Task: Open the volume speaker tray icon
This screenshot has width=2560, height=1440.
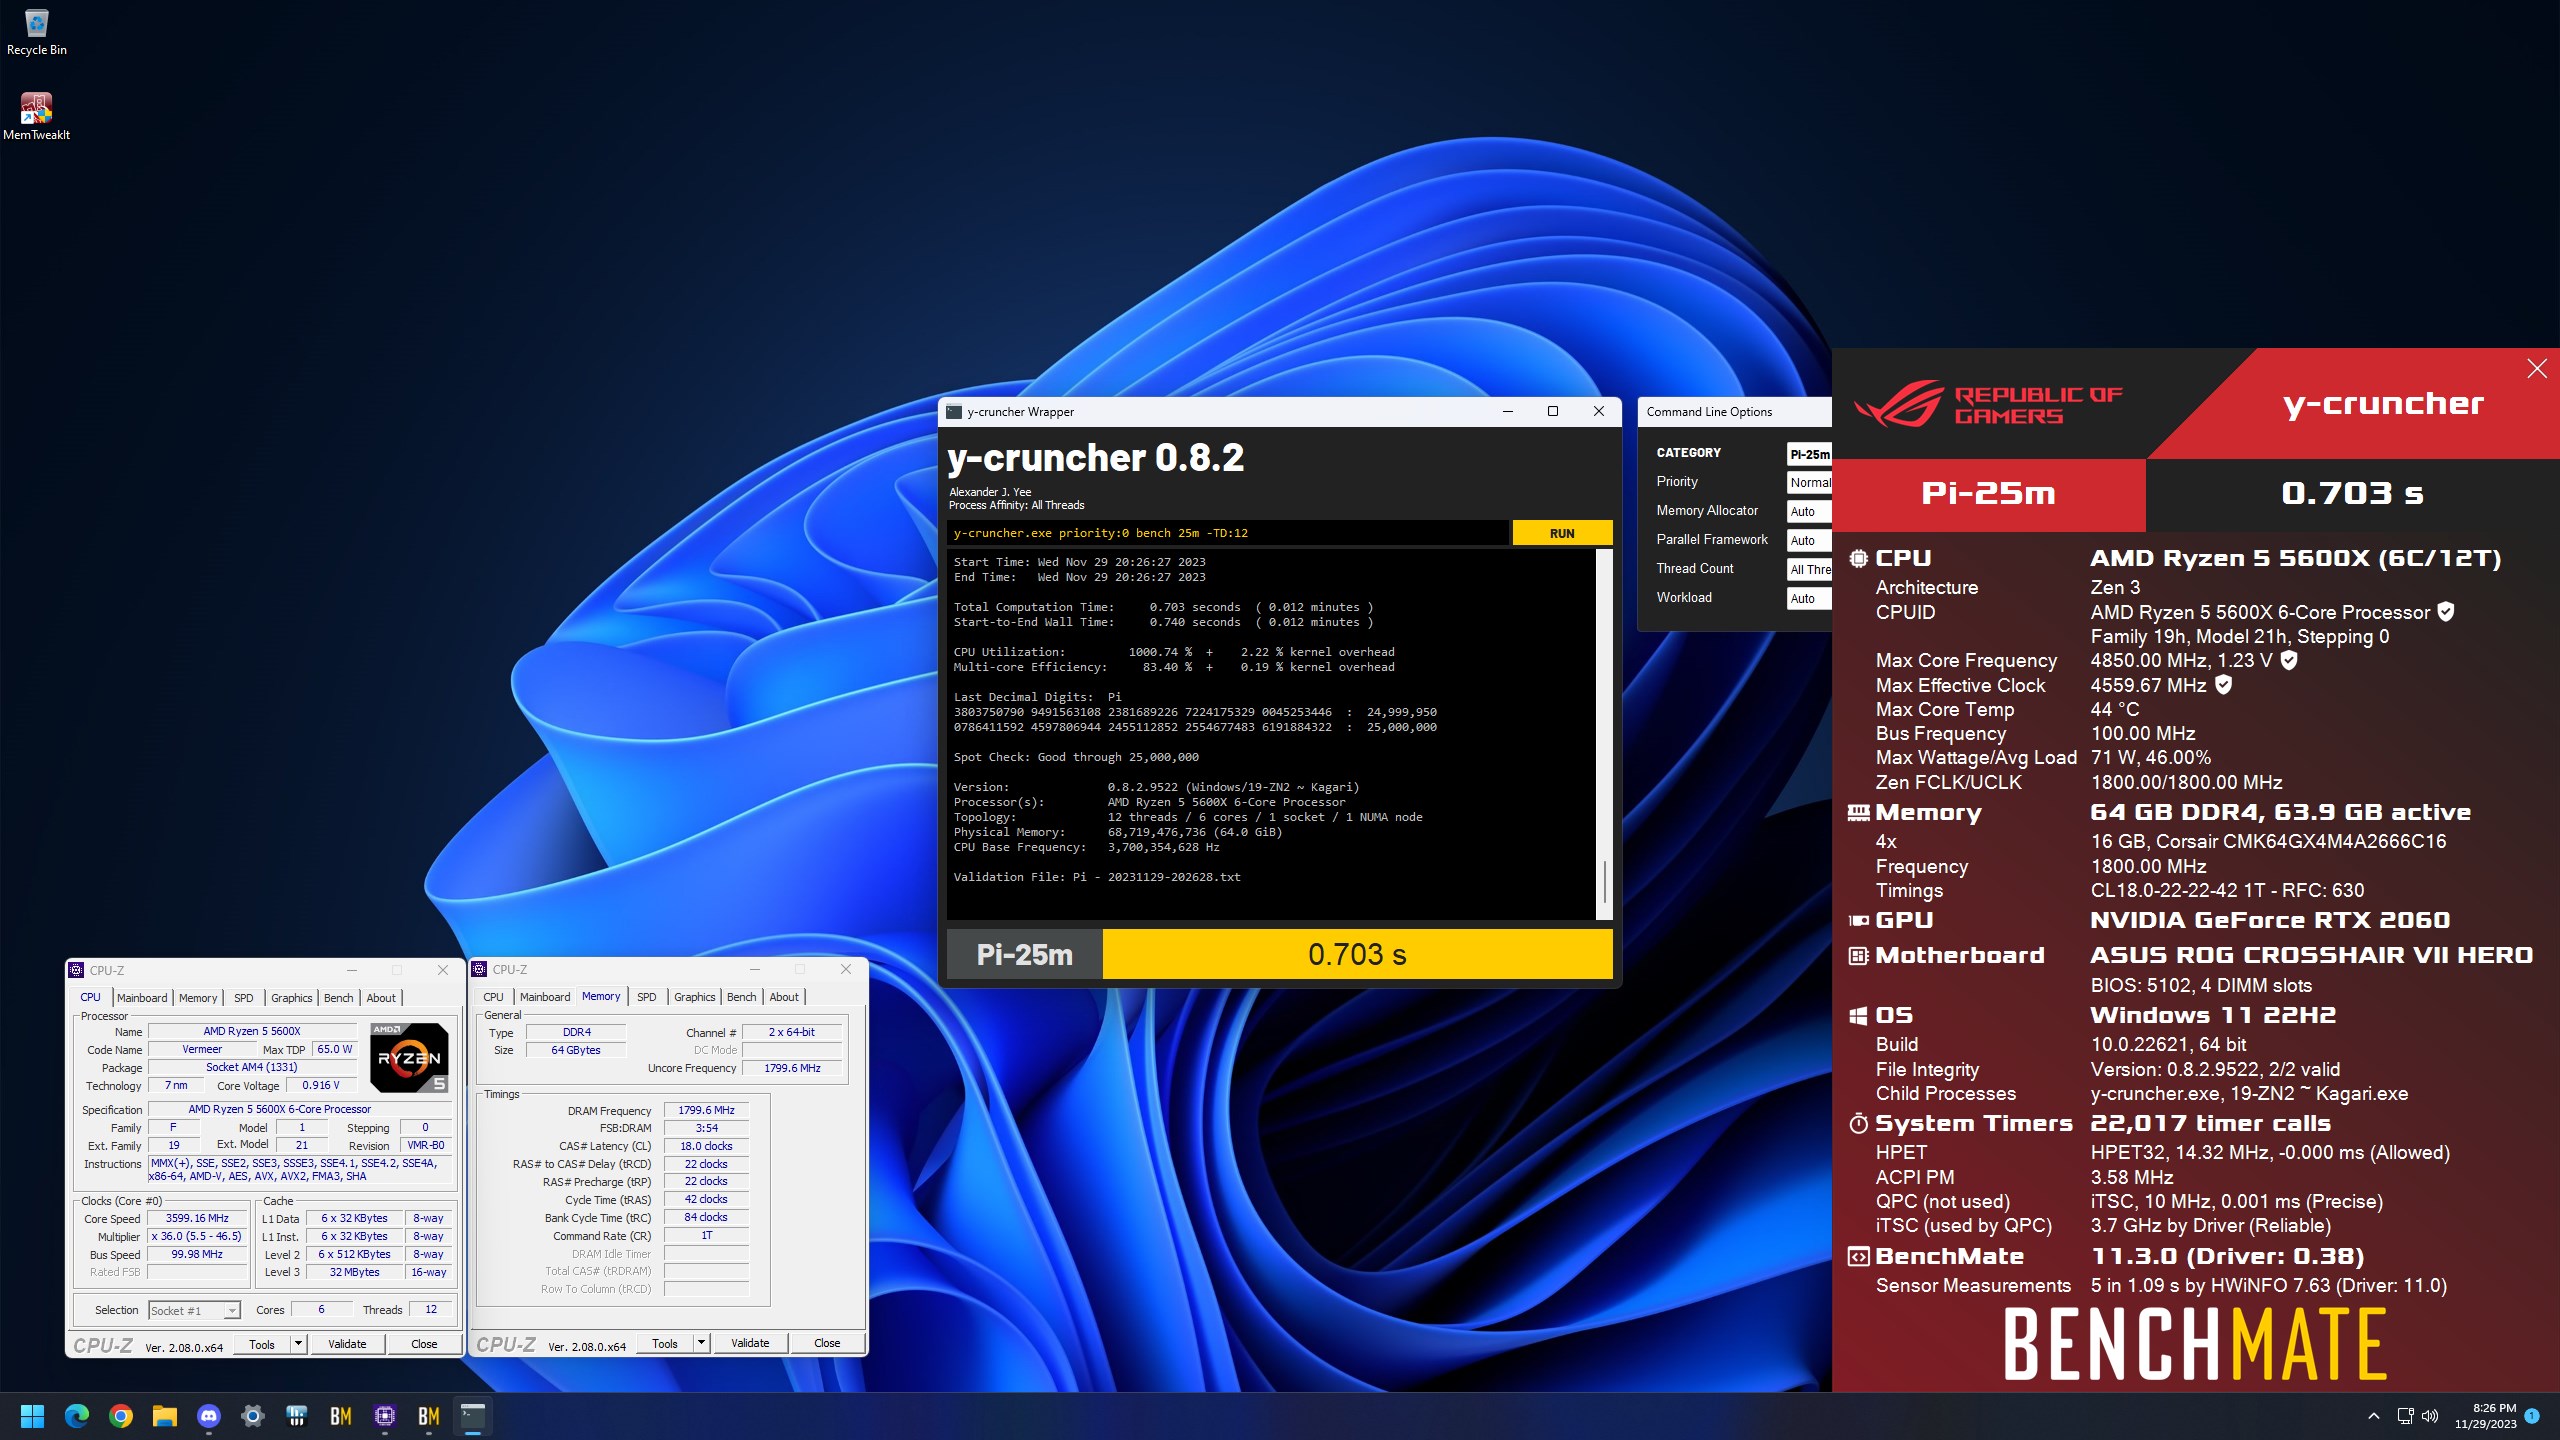Action: [2430, 1416]
